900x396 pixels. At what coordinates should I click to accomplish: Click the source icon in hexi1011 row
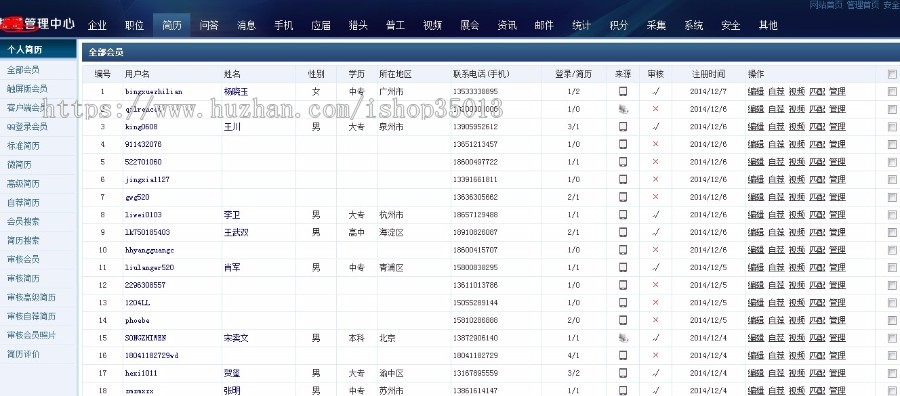coord(623,373)
